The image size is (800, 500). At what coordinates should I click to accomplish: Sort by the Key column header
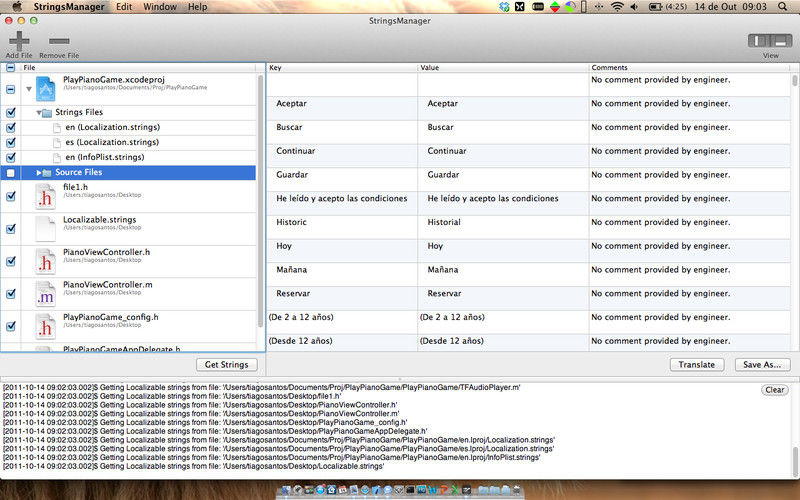pyautogui.click(x=342, y=67)
